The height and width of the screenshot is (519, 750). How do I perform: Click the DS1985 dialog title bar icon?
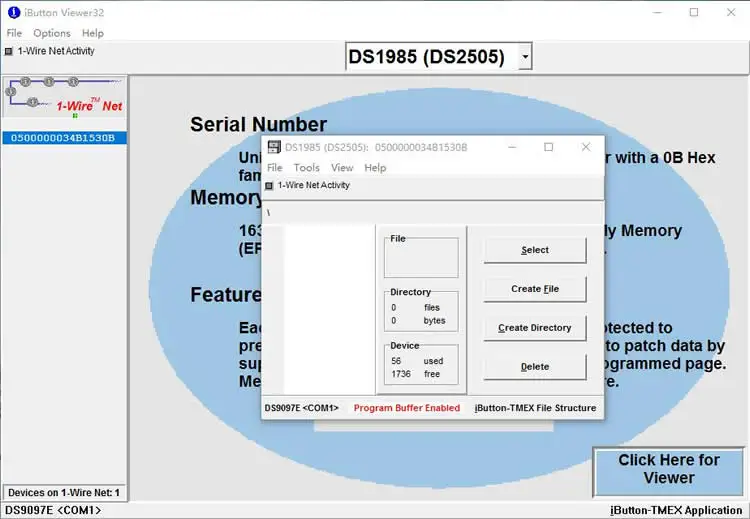(x=274, y=147)
